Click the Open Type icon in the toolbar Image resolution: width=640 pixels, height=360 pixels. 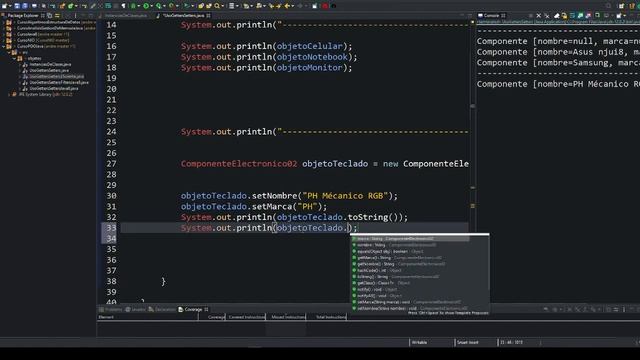point(201,6)
